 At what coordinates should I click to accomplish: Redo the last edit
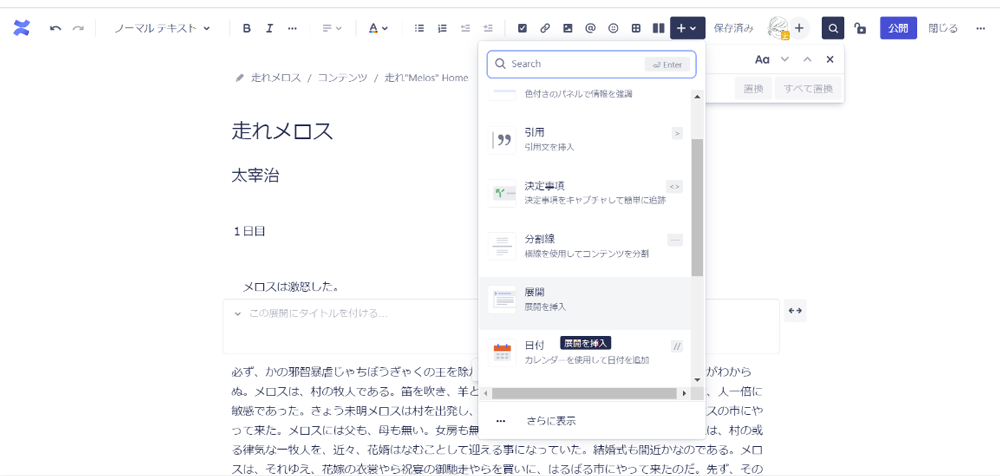coord(78,28)
